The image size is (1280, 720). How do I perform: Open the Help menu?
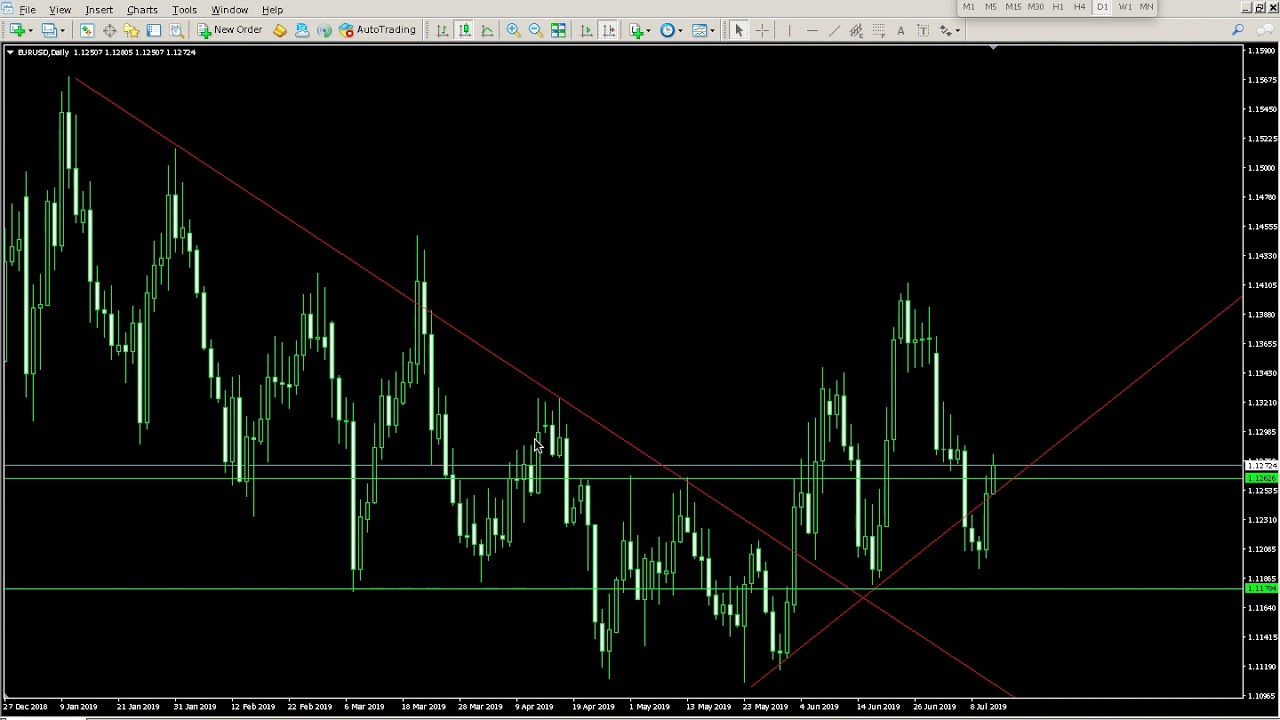point(272,10)
